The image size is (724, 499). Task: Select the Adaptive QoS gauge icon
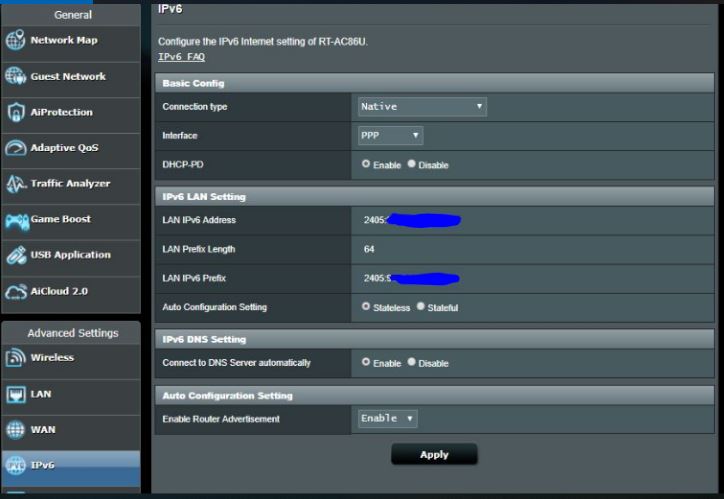tap(16, 149)
